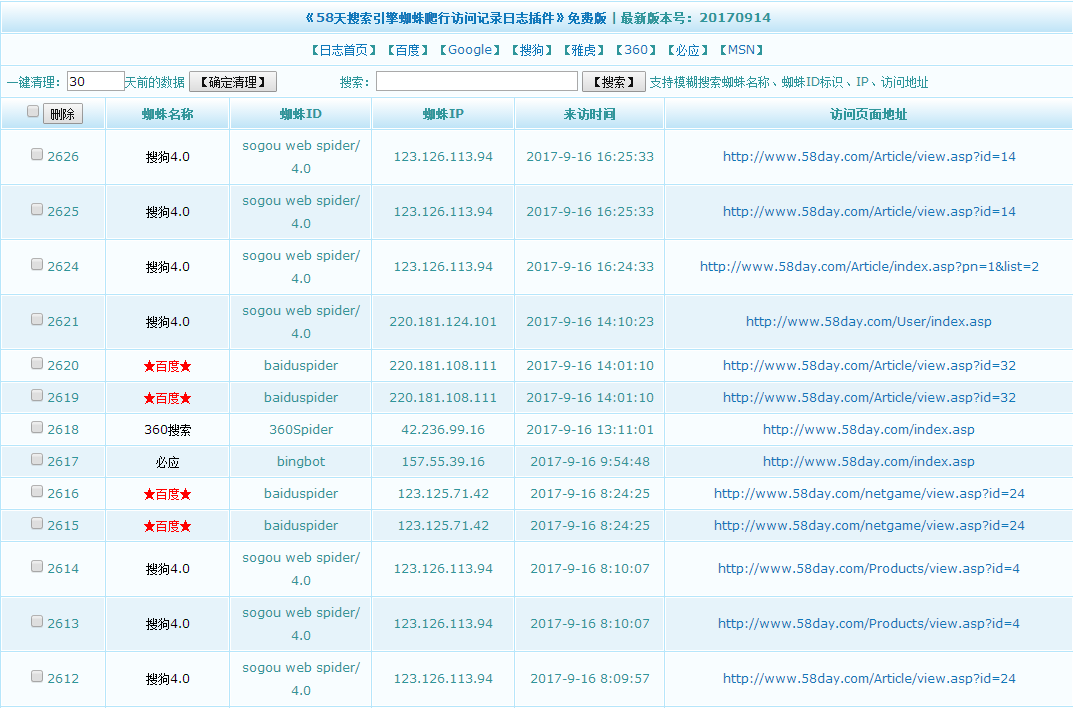Click the 蜘蛛ID column header
The image size is (1073, 708).
(x=300, y=114)
